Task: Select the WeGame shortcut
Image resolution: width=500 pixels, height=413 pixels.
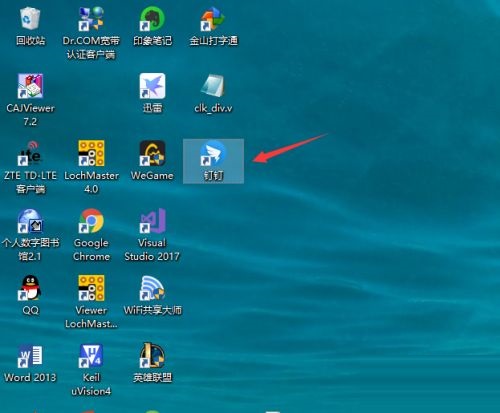Action: [152, 153]
